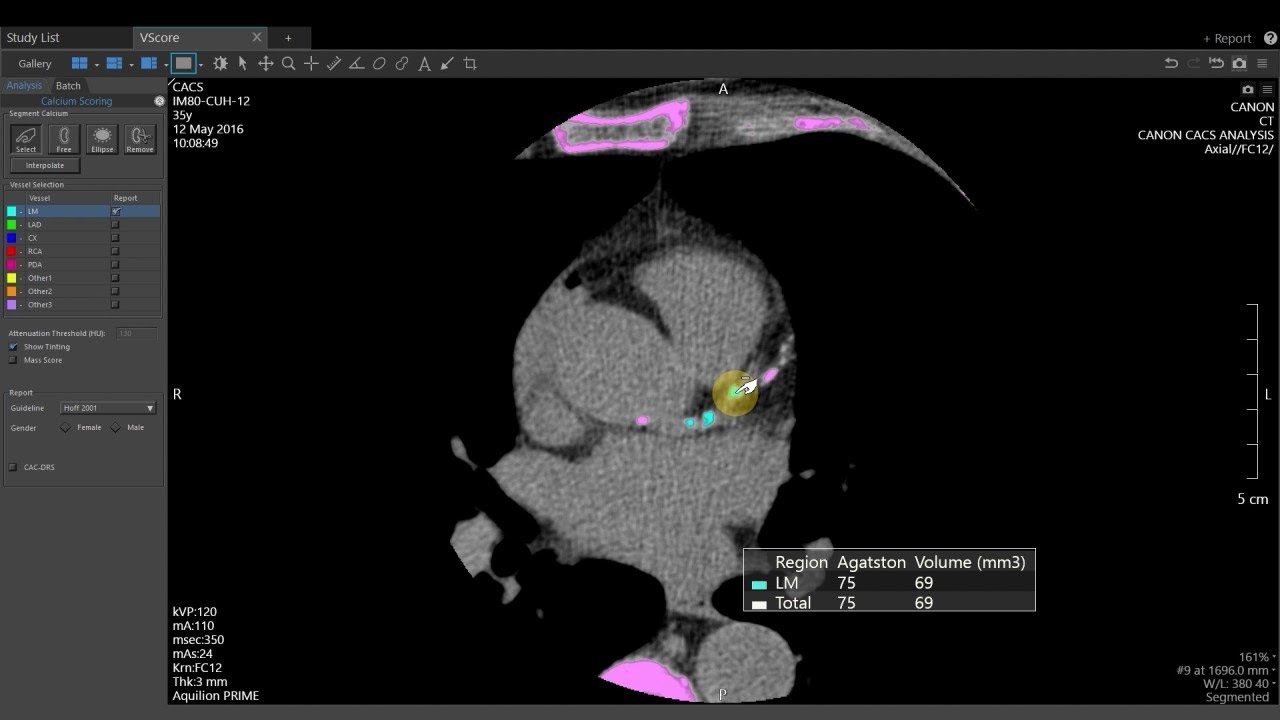Check the PDA report checkbox
The image size is (1280, 720).
[x=116, y=265]
